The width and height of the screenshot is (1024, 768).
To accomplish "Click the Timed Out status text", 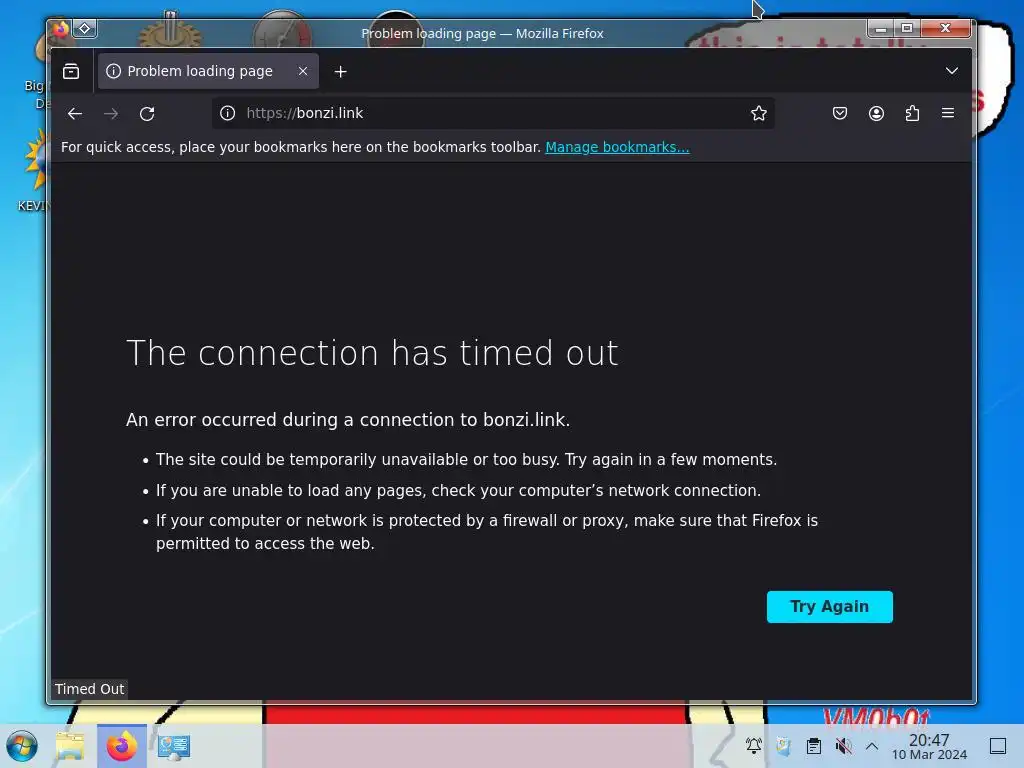I will [89, 689].
